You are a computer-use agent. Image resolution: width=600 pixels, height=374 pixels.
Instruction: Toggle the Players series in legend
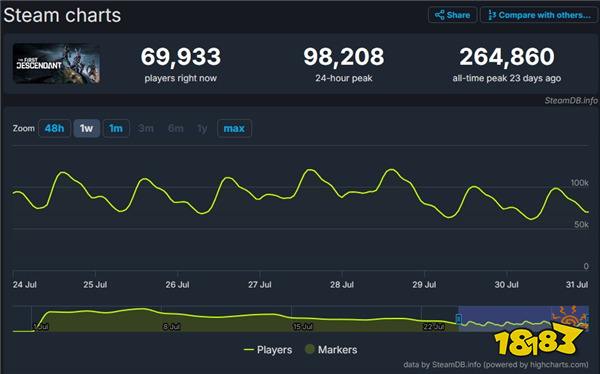point(268,350)
